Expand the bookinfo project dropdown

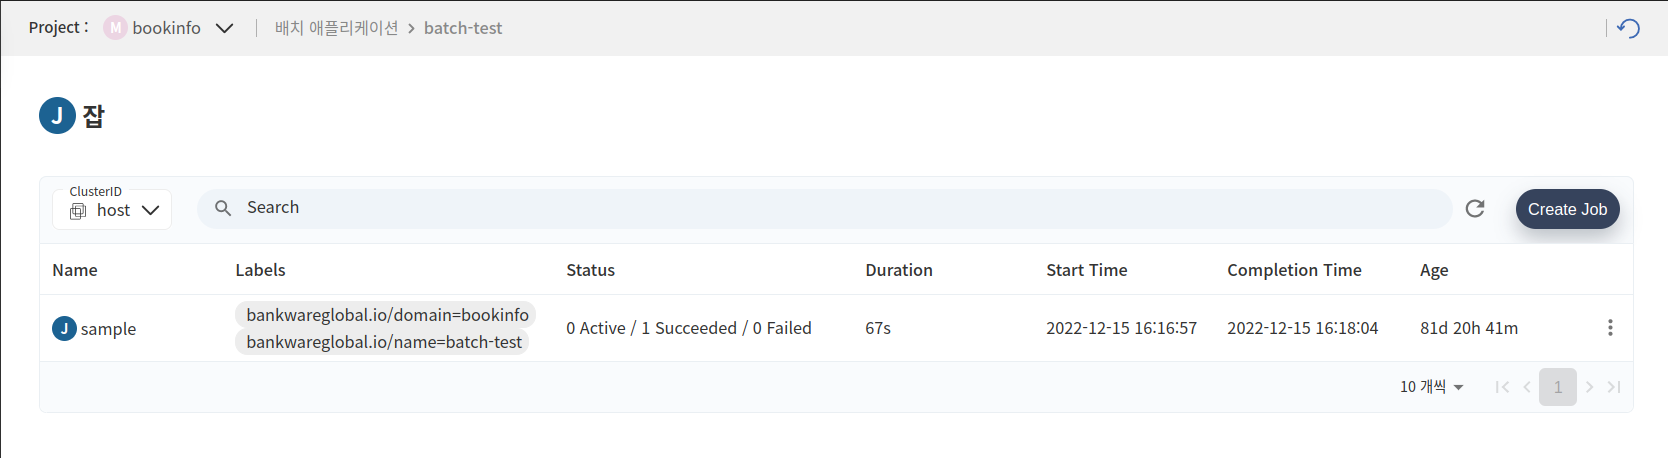tap(224, 28)
